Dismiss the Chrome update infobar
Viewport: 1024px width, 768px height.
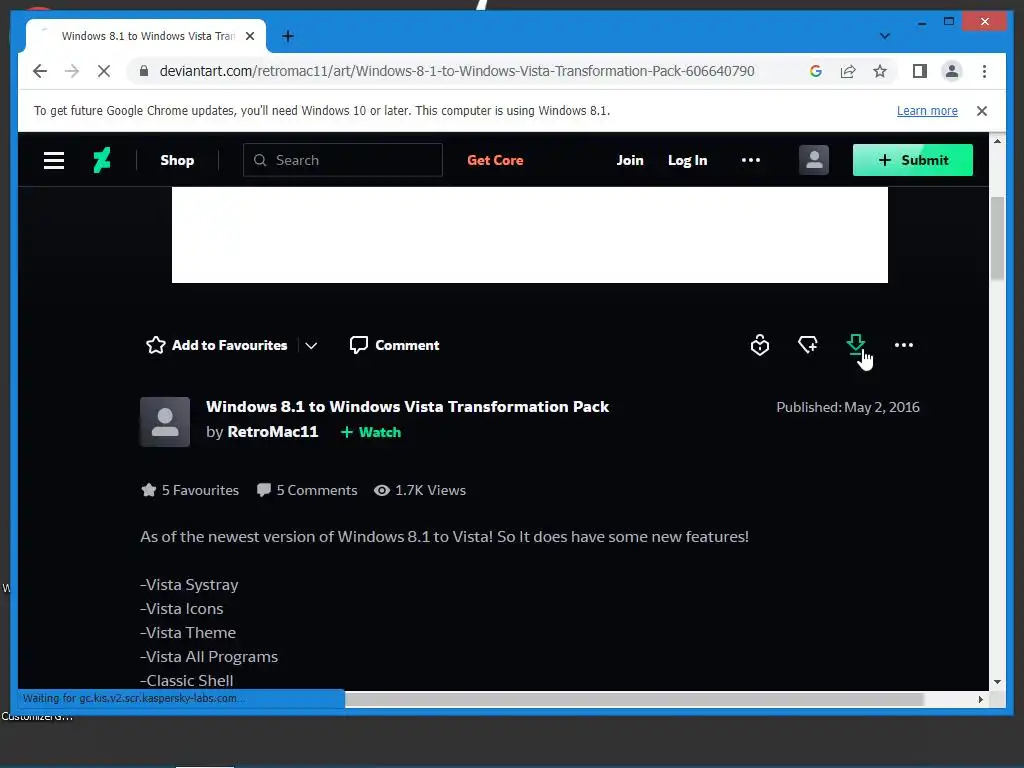[x=982, y=111]
